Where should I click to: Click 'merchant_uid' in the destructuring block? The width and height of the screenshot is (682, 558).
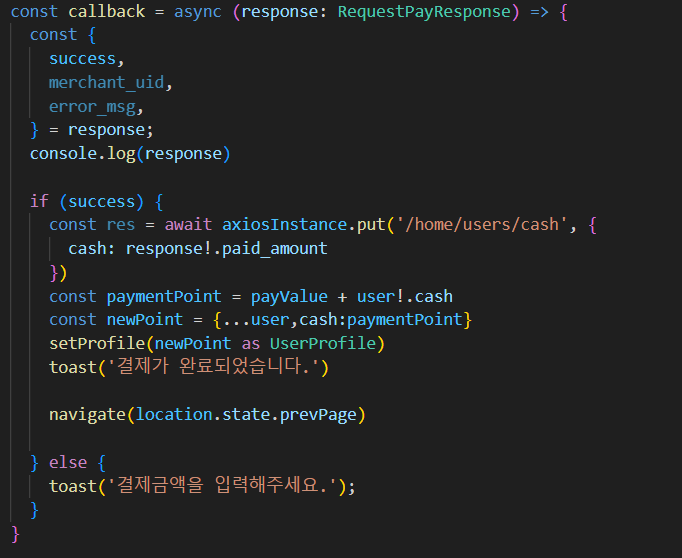[x=107, y=82]
